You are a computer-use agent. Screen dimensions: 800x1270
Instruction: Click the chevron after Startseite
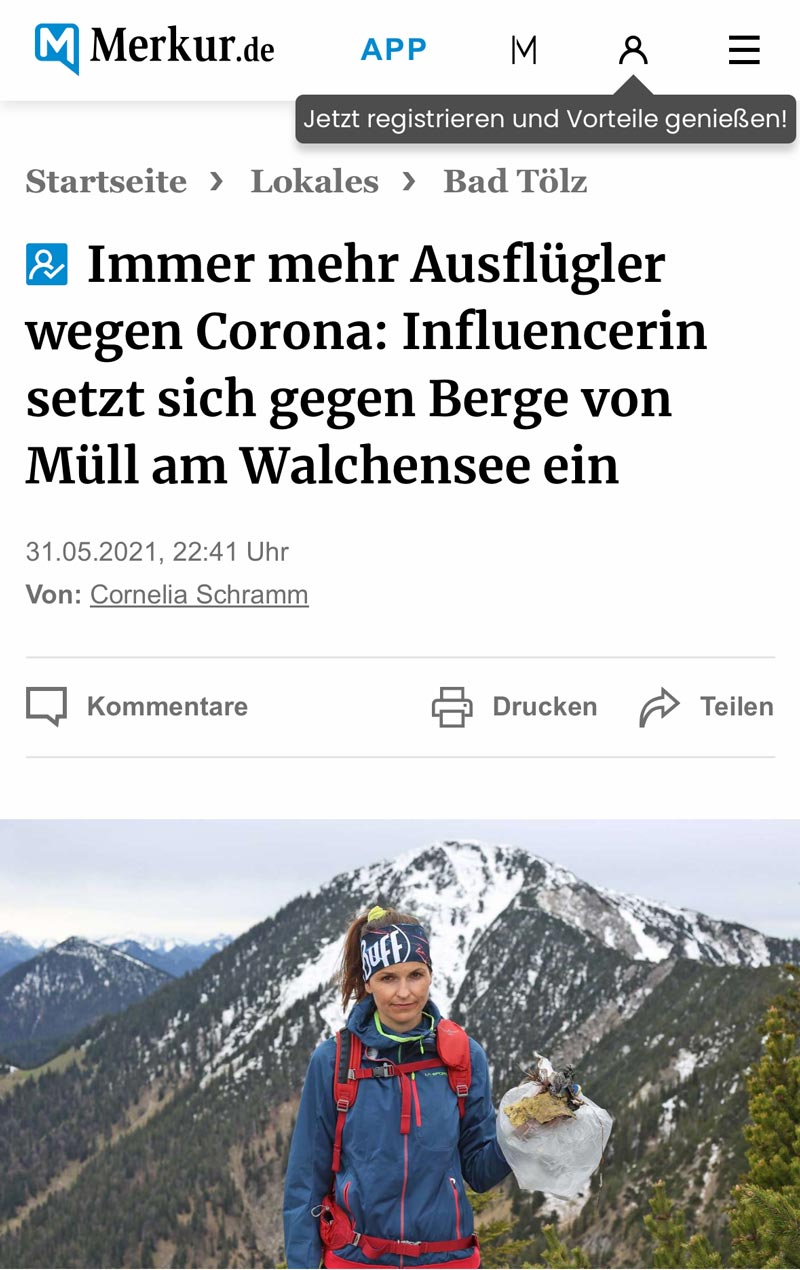tap(217, 181)
